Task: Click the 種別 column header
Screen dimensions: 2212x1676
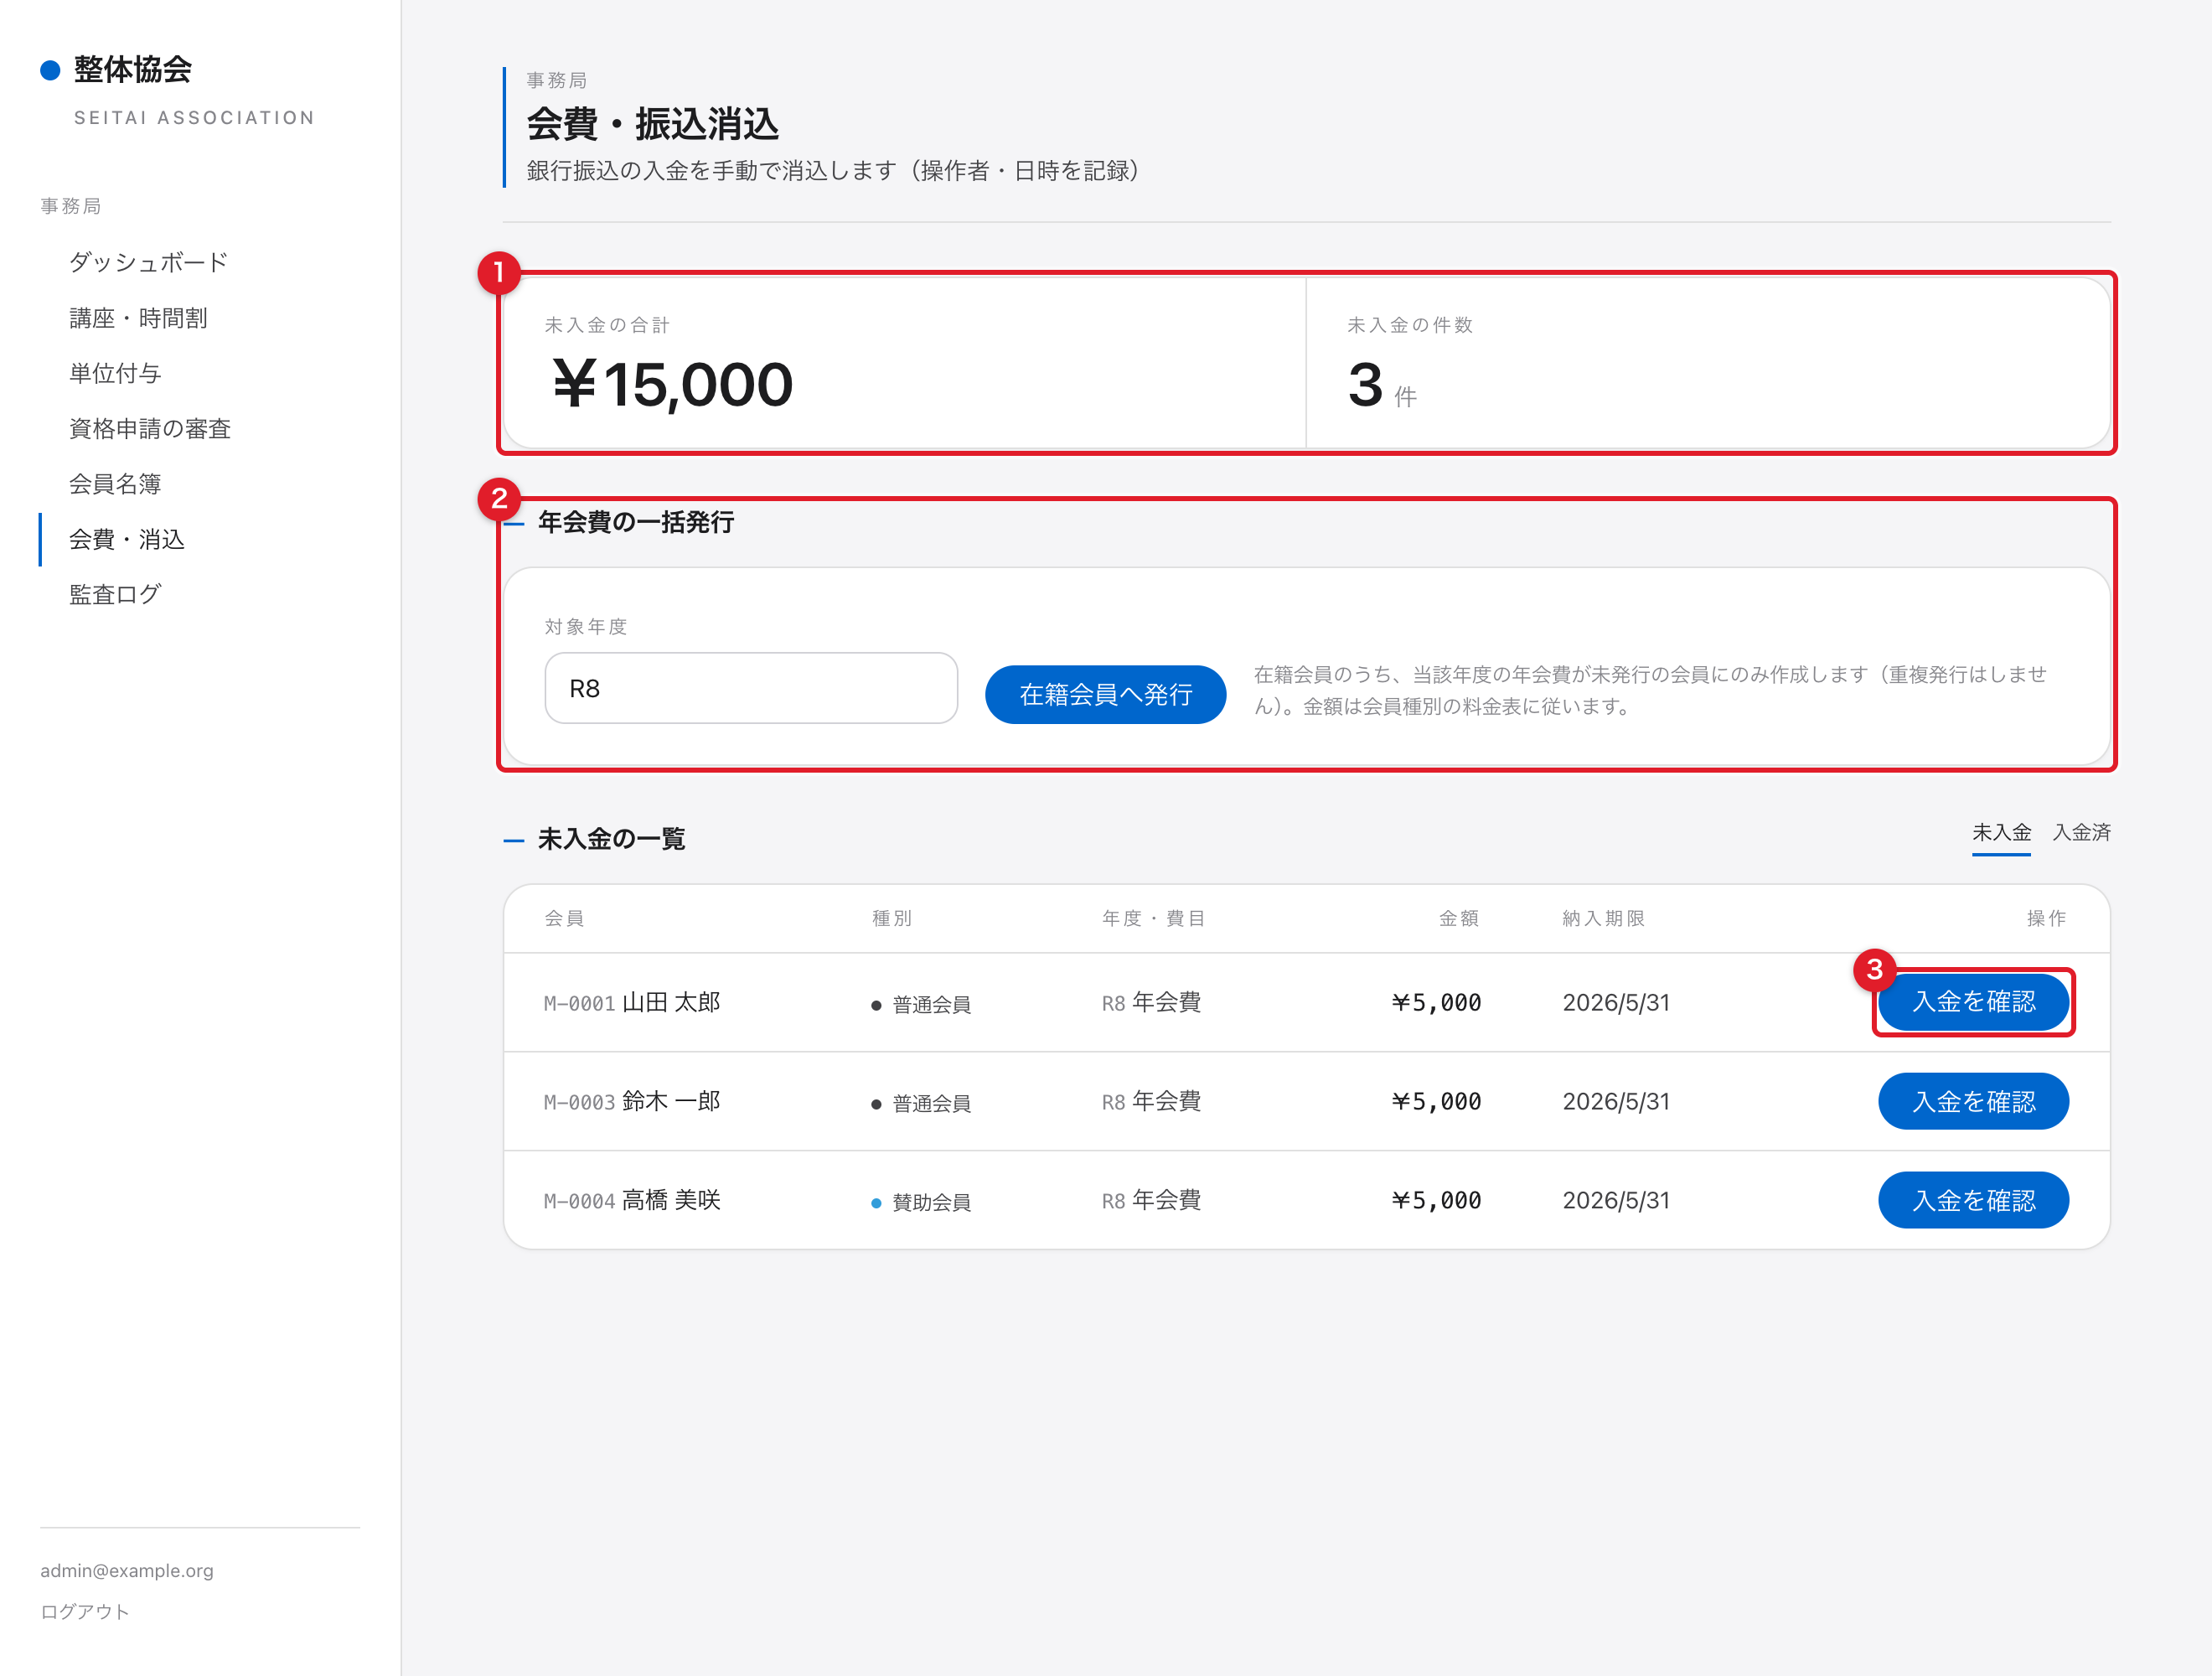Action: pyautogui.click(x=892, y=918)
